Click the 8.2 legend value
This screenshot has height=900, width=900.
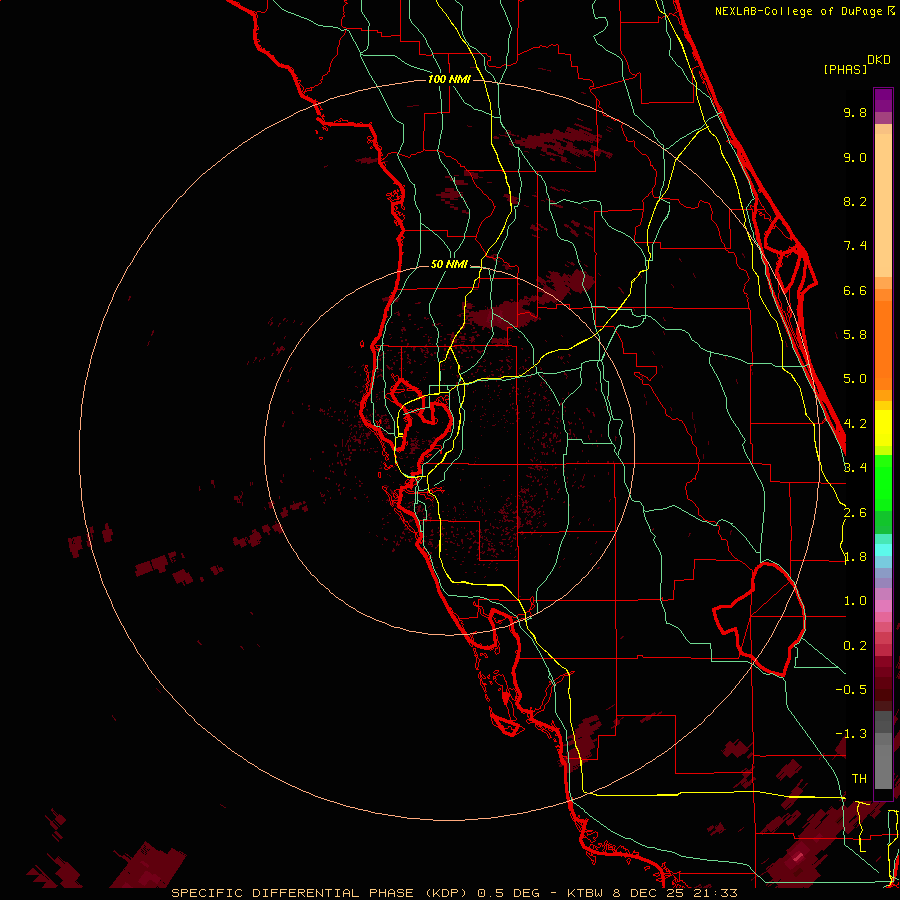point(855,201)
